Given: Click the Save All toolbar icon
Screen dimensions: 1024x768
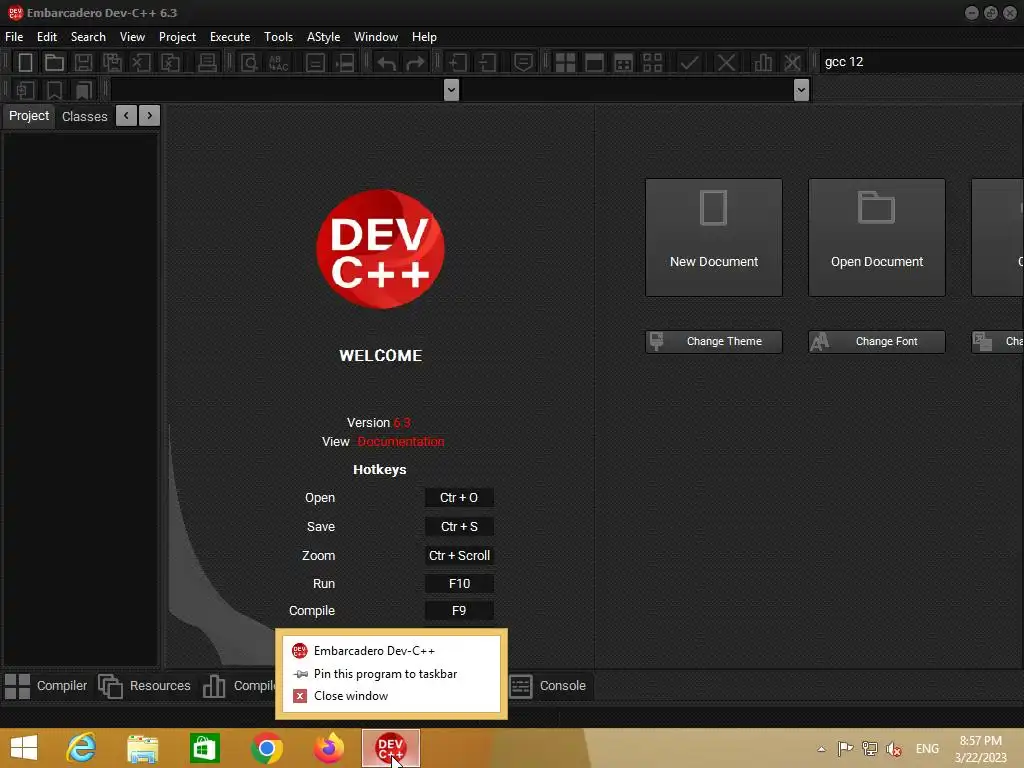Looking at the screenshot, I should click(112, 63).
